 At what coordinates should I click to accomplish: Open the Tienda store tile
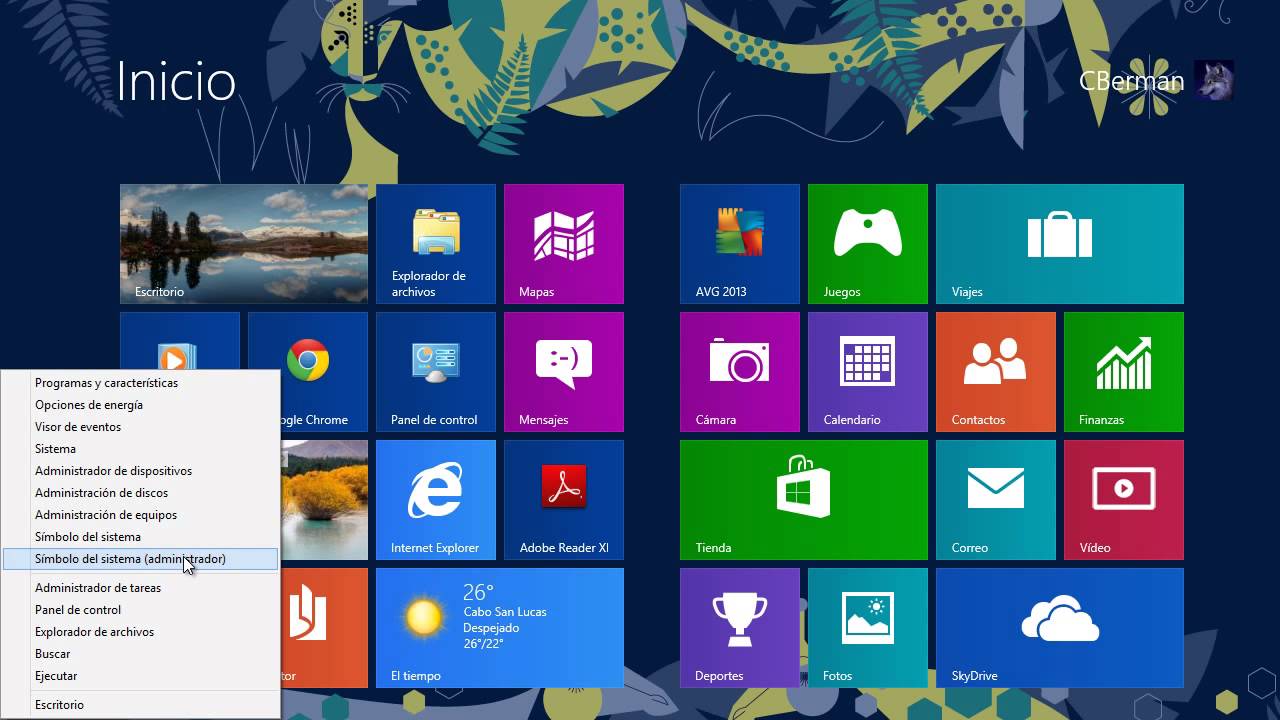[804, 500]
